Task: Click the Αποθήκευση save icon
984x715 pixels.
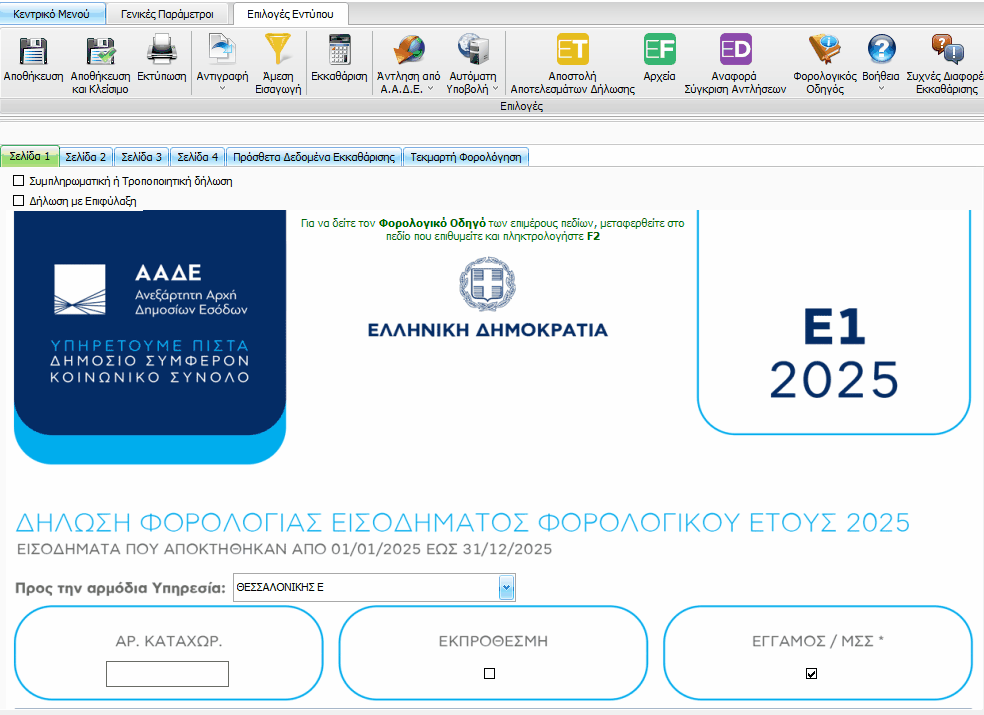Action: coord(34,52)
